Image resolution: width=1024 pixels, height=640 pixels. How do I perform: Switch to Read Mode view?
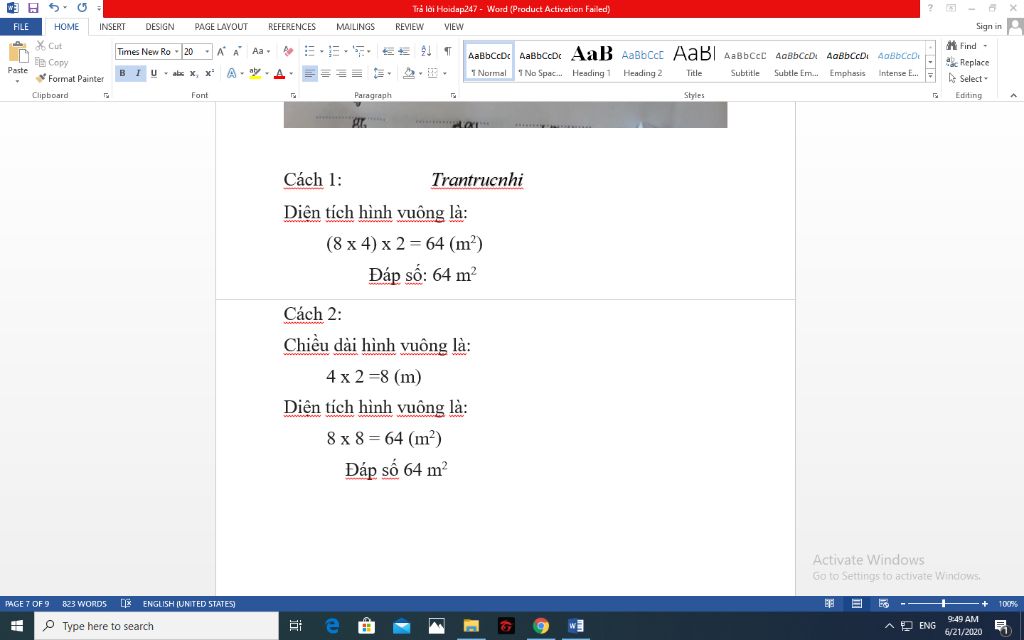pos(829,603)
